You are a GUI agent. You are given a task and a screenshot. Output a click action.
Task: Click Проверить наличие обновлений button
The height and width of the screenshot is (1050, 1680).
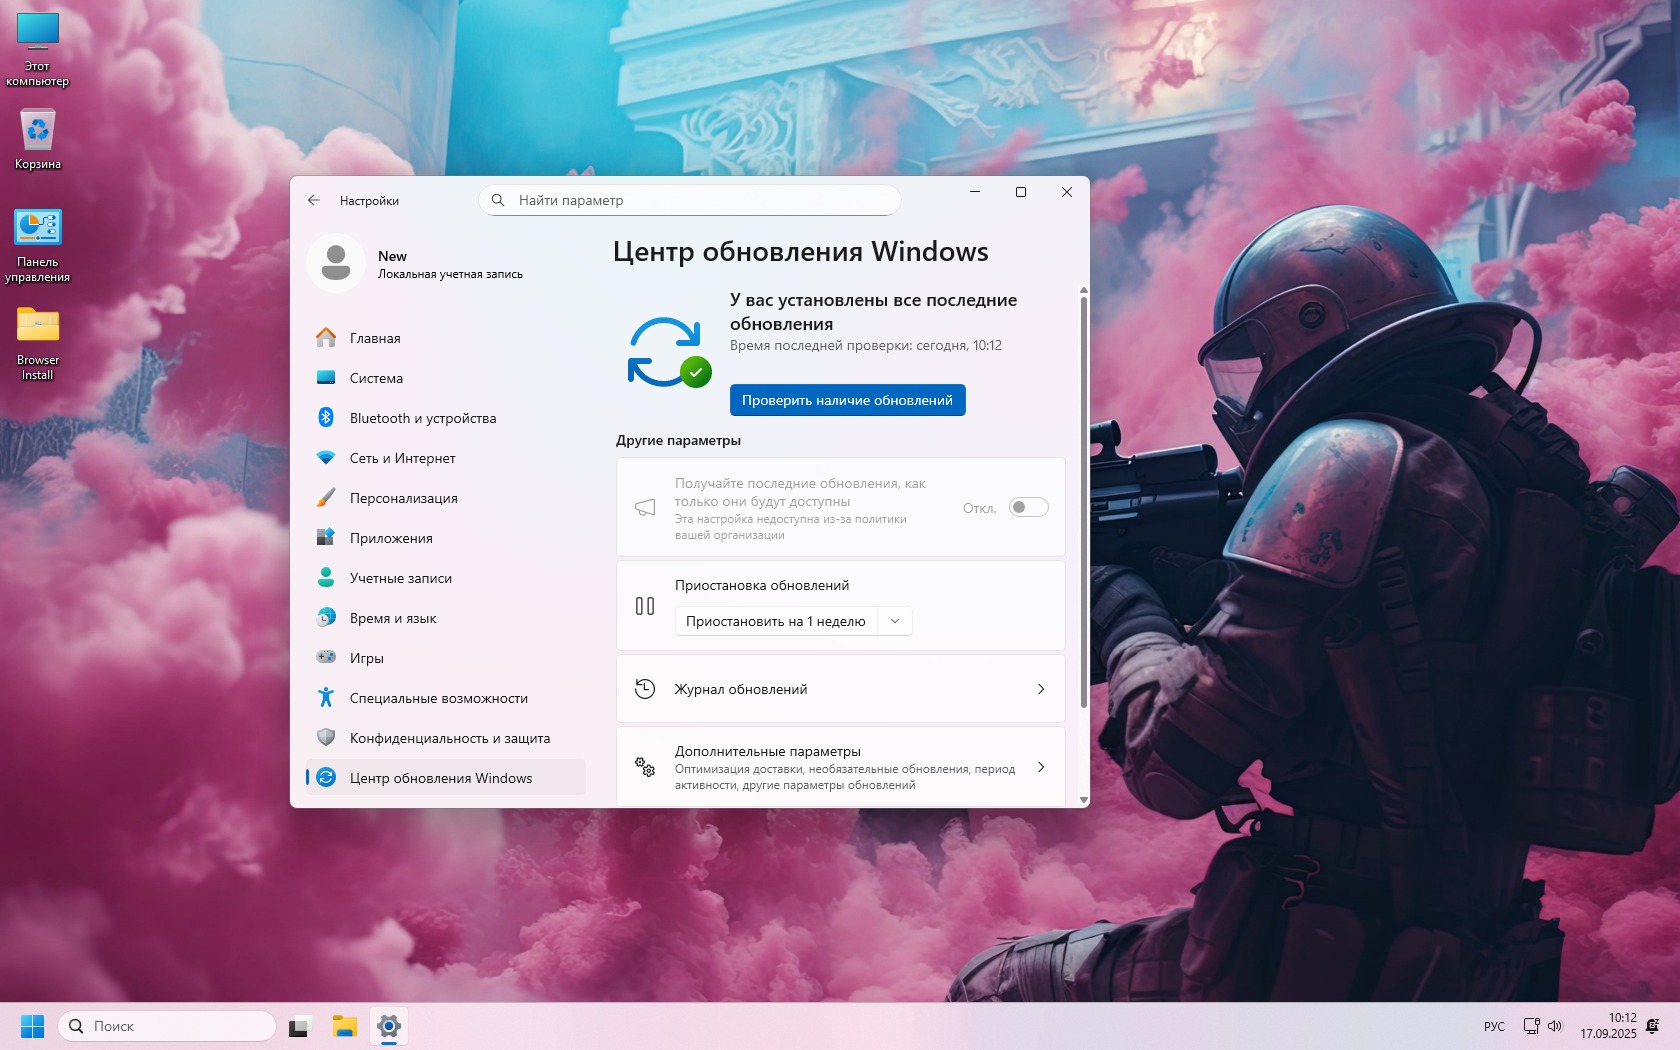tap(847, 400)
